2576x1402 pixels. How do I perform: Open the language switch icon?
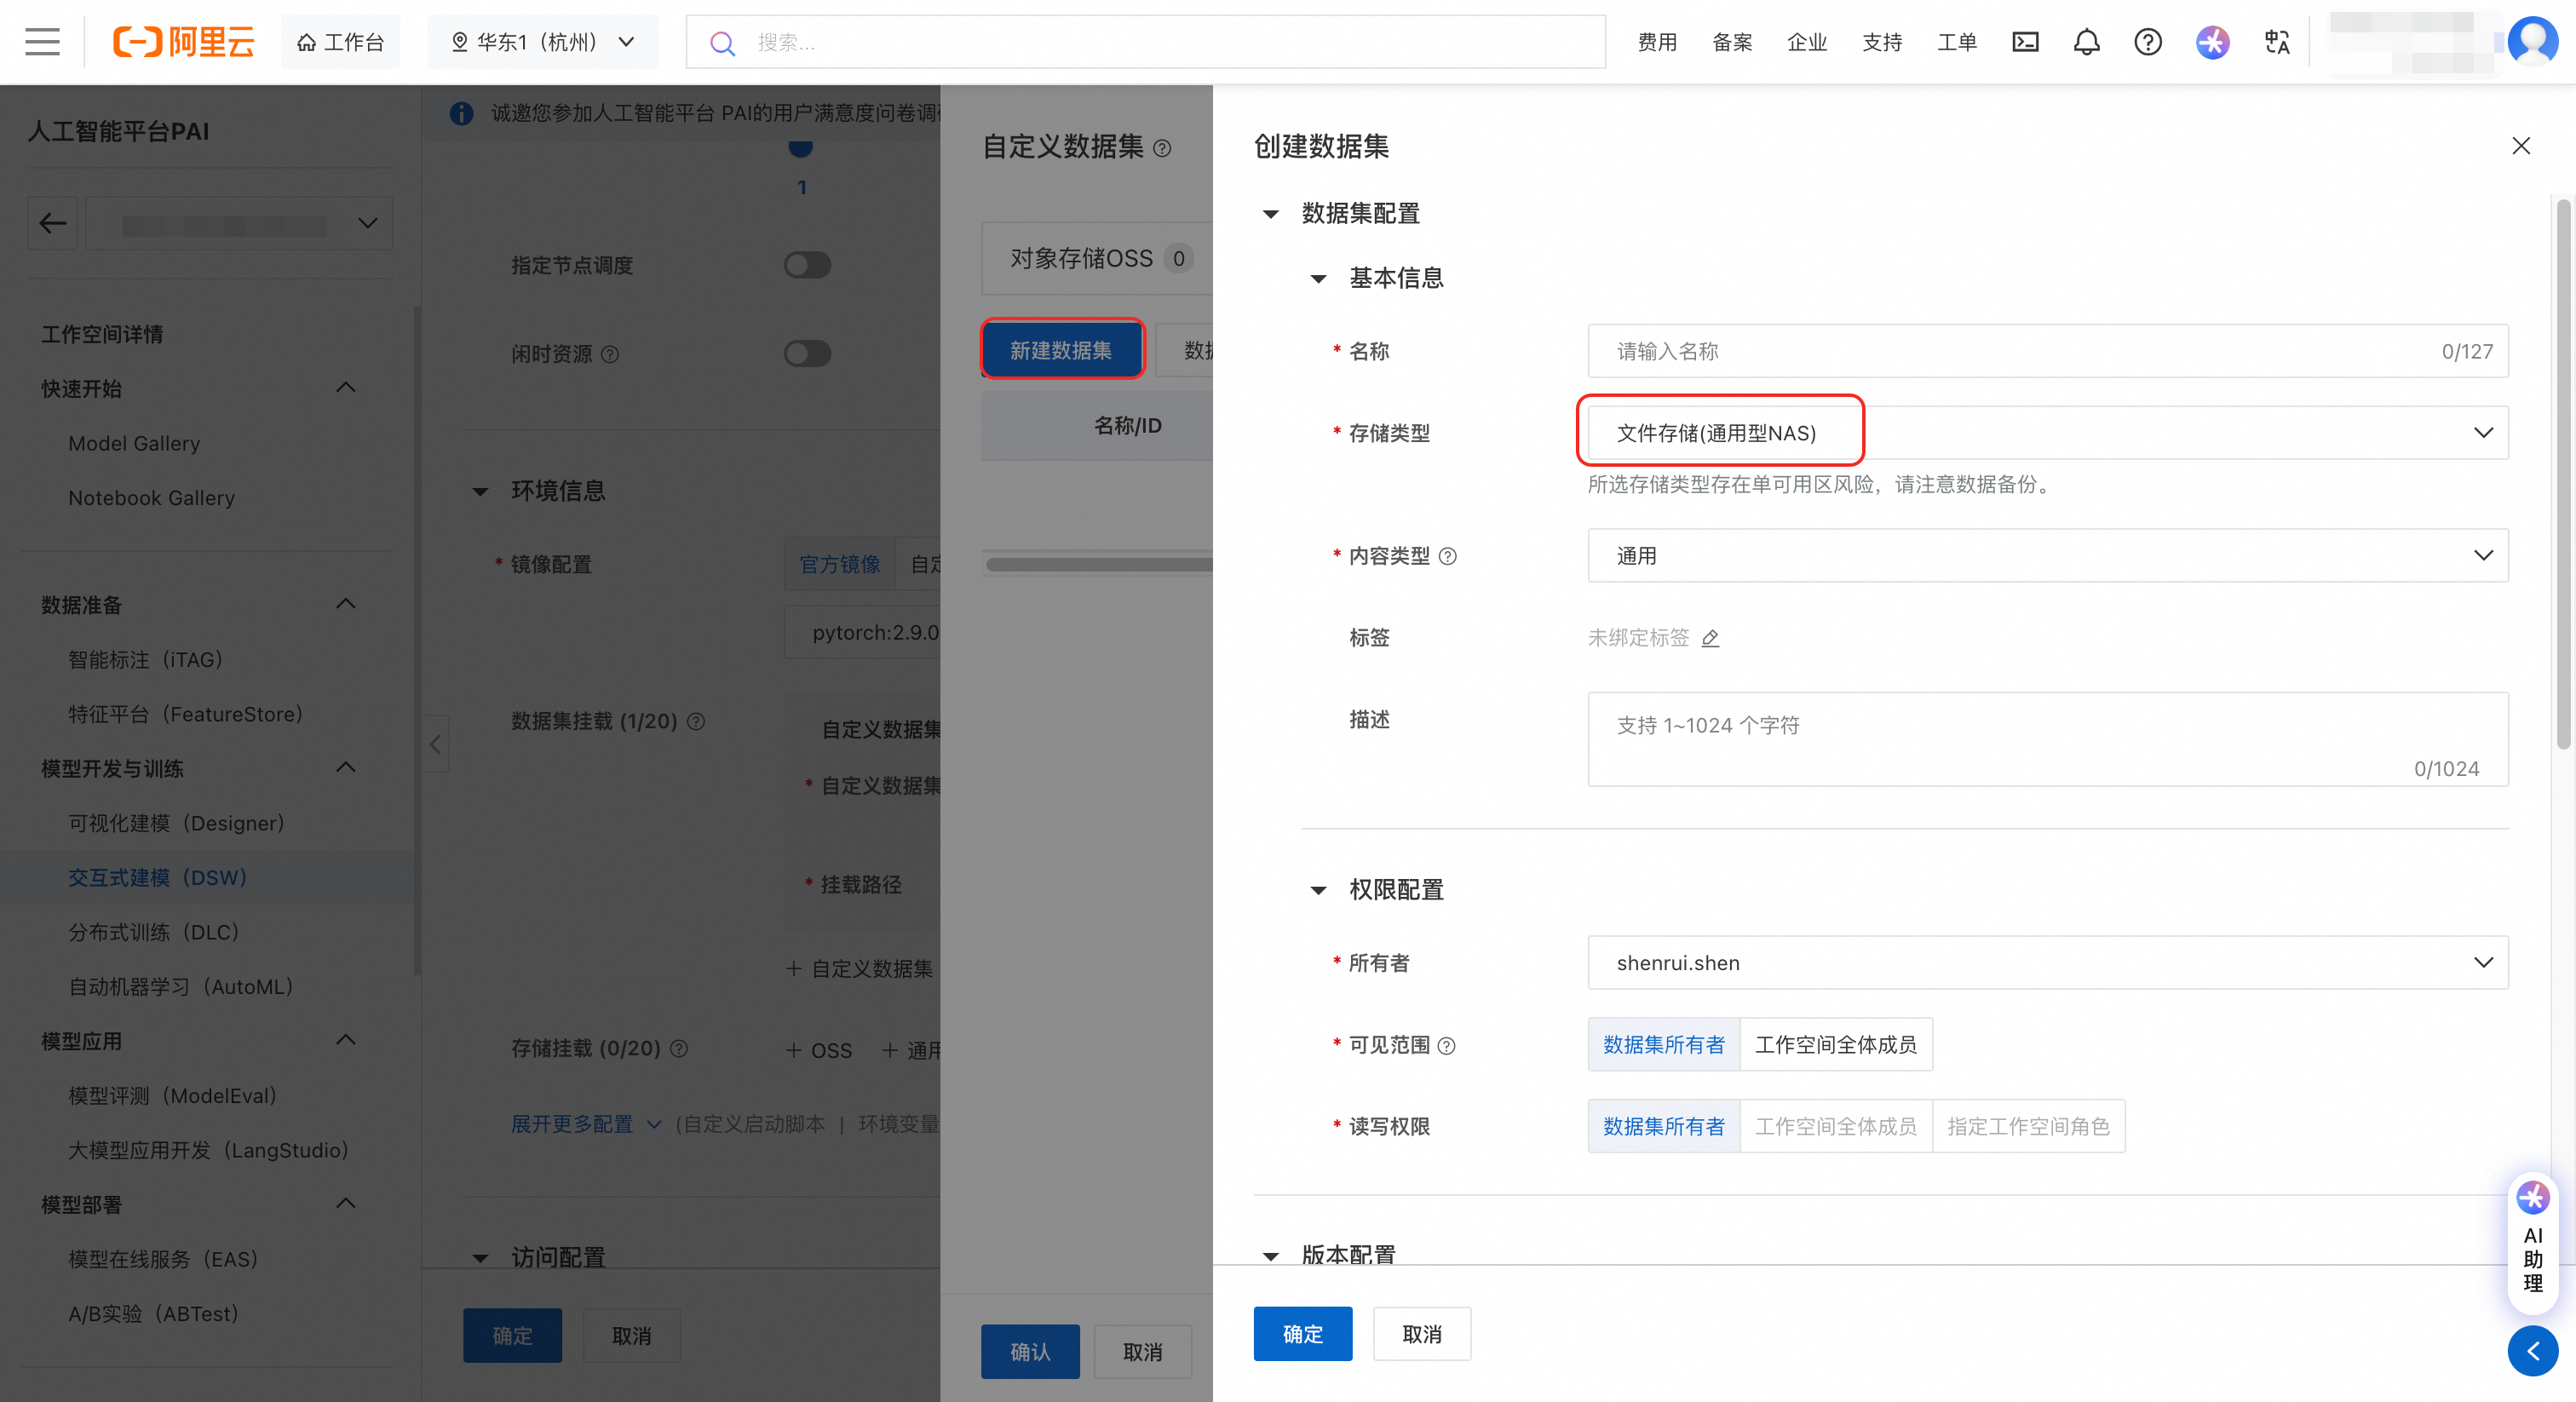point(2277,42)
